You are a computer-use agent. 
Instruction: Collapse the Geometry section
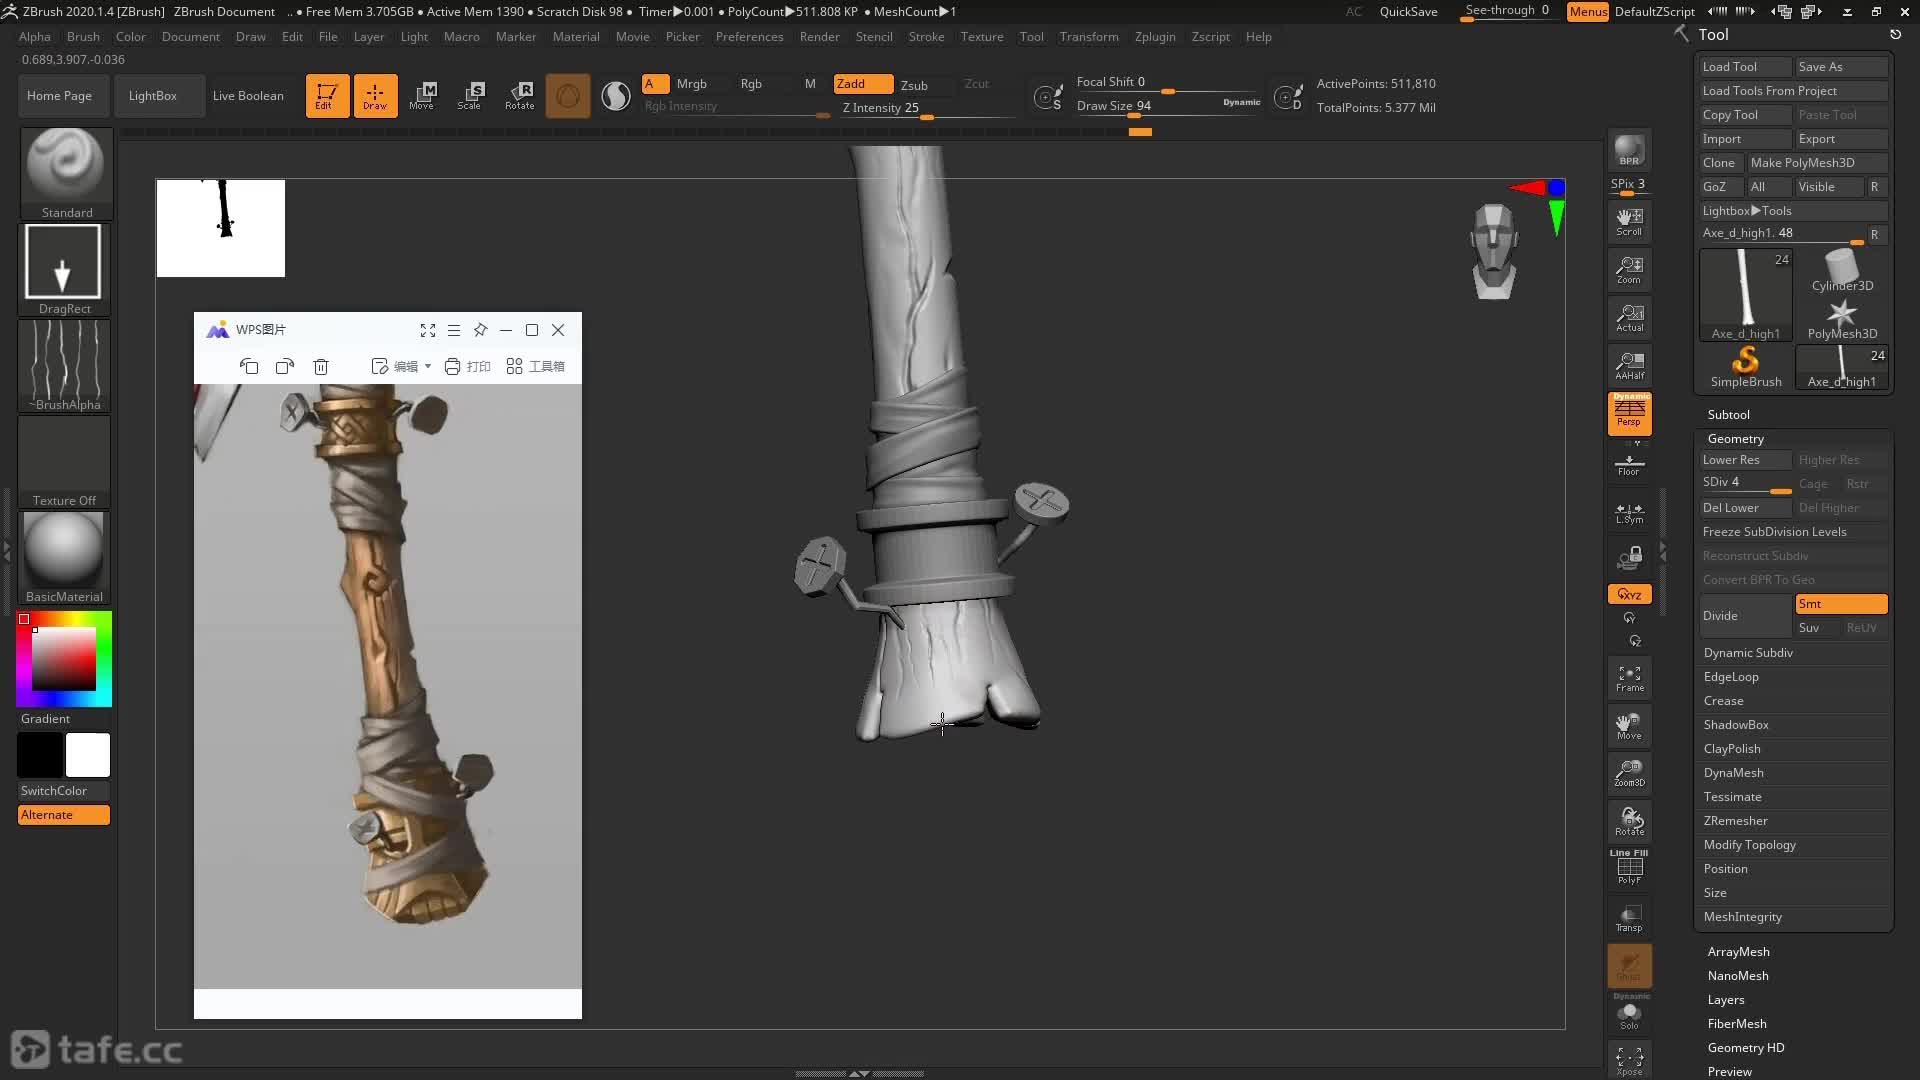pos(1735,439)
